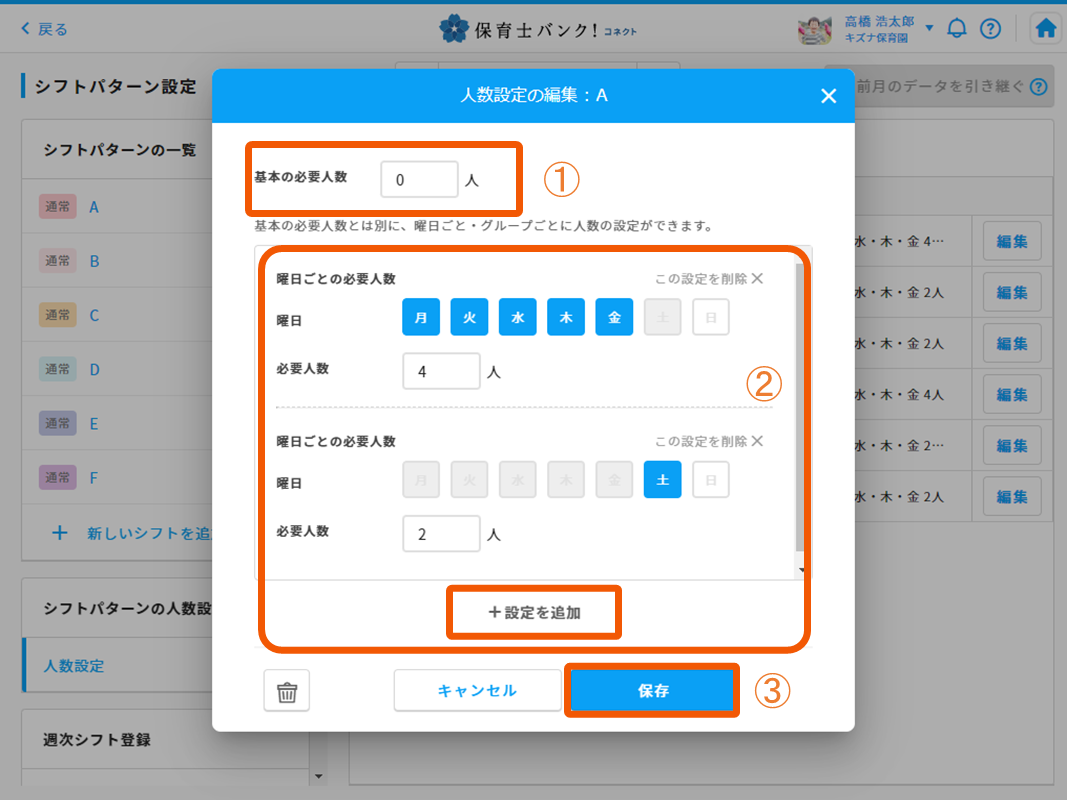Toggle 日 weekday in second setting
This screenshot has width=1067, height=800.
[710, 480]
